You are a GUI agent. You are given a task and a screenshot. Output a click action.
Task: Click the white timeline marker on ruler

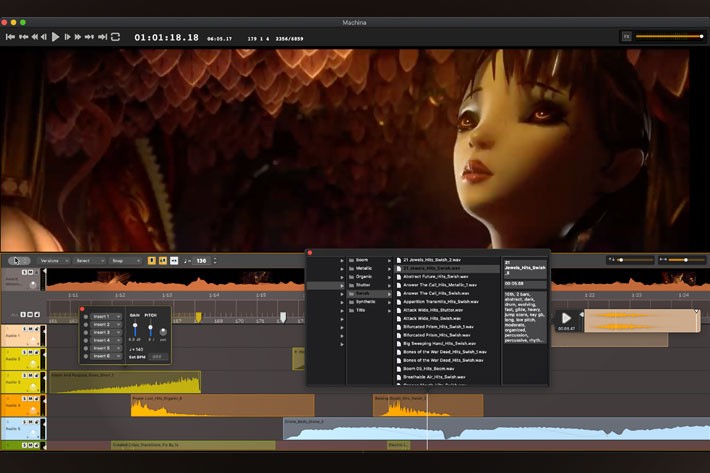point(283,317)
